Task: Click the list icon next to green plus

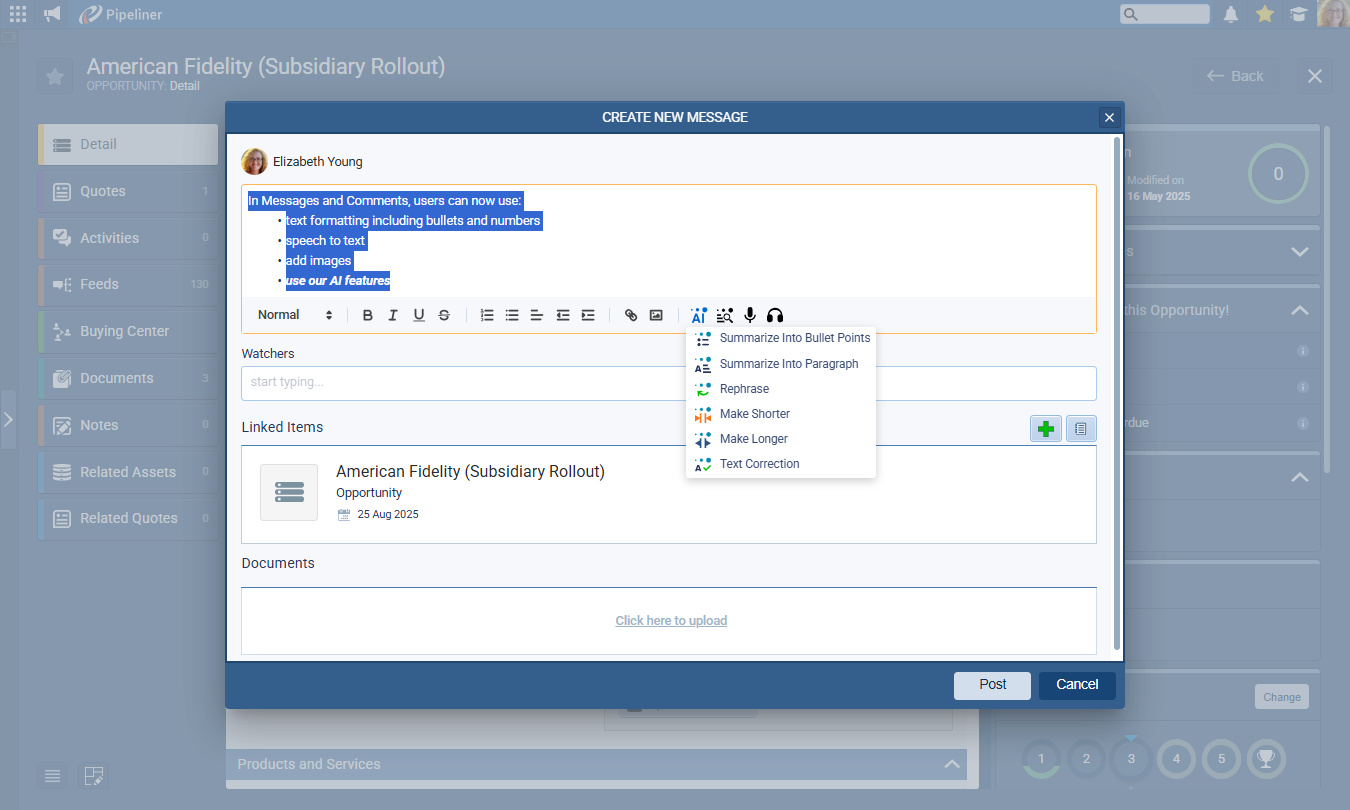Action: (1081, 428)
